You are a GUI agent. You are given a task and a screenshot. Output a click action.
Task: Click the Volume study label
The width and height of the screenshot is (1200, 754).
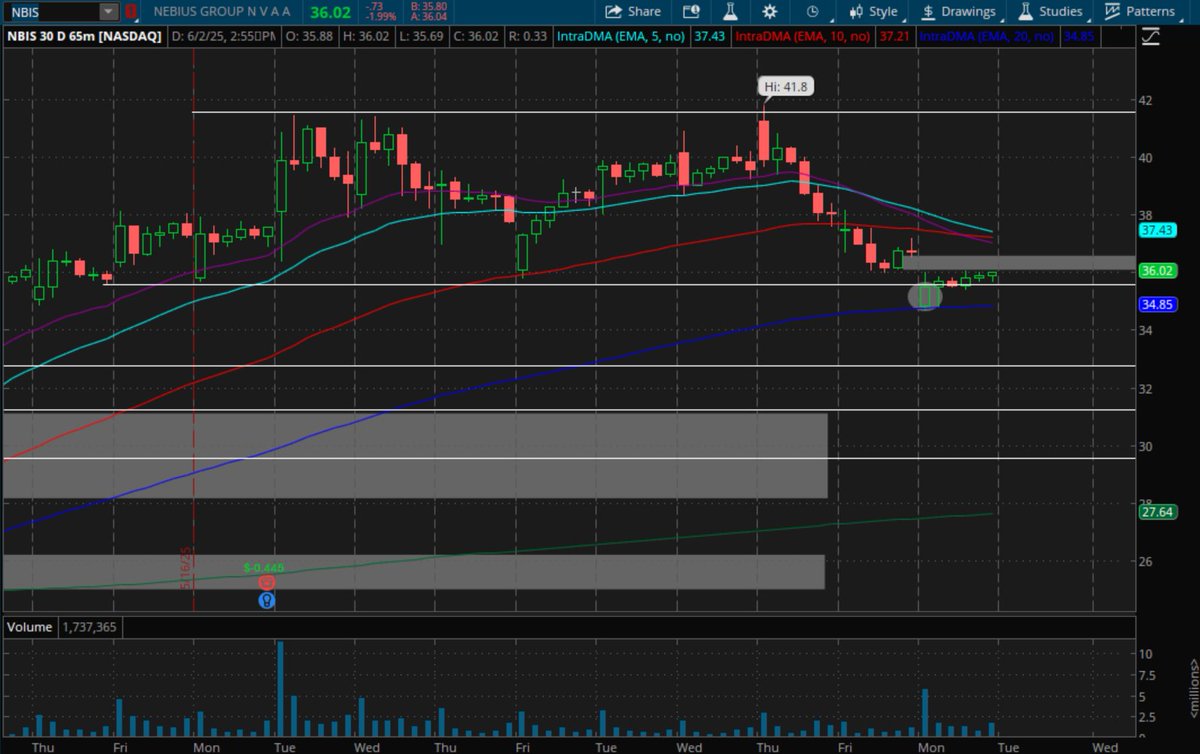coord(29,627)
